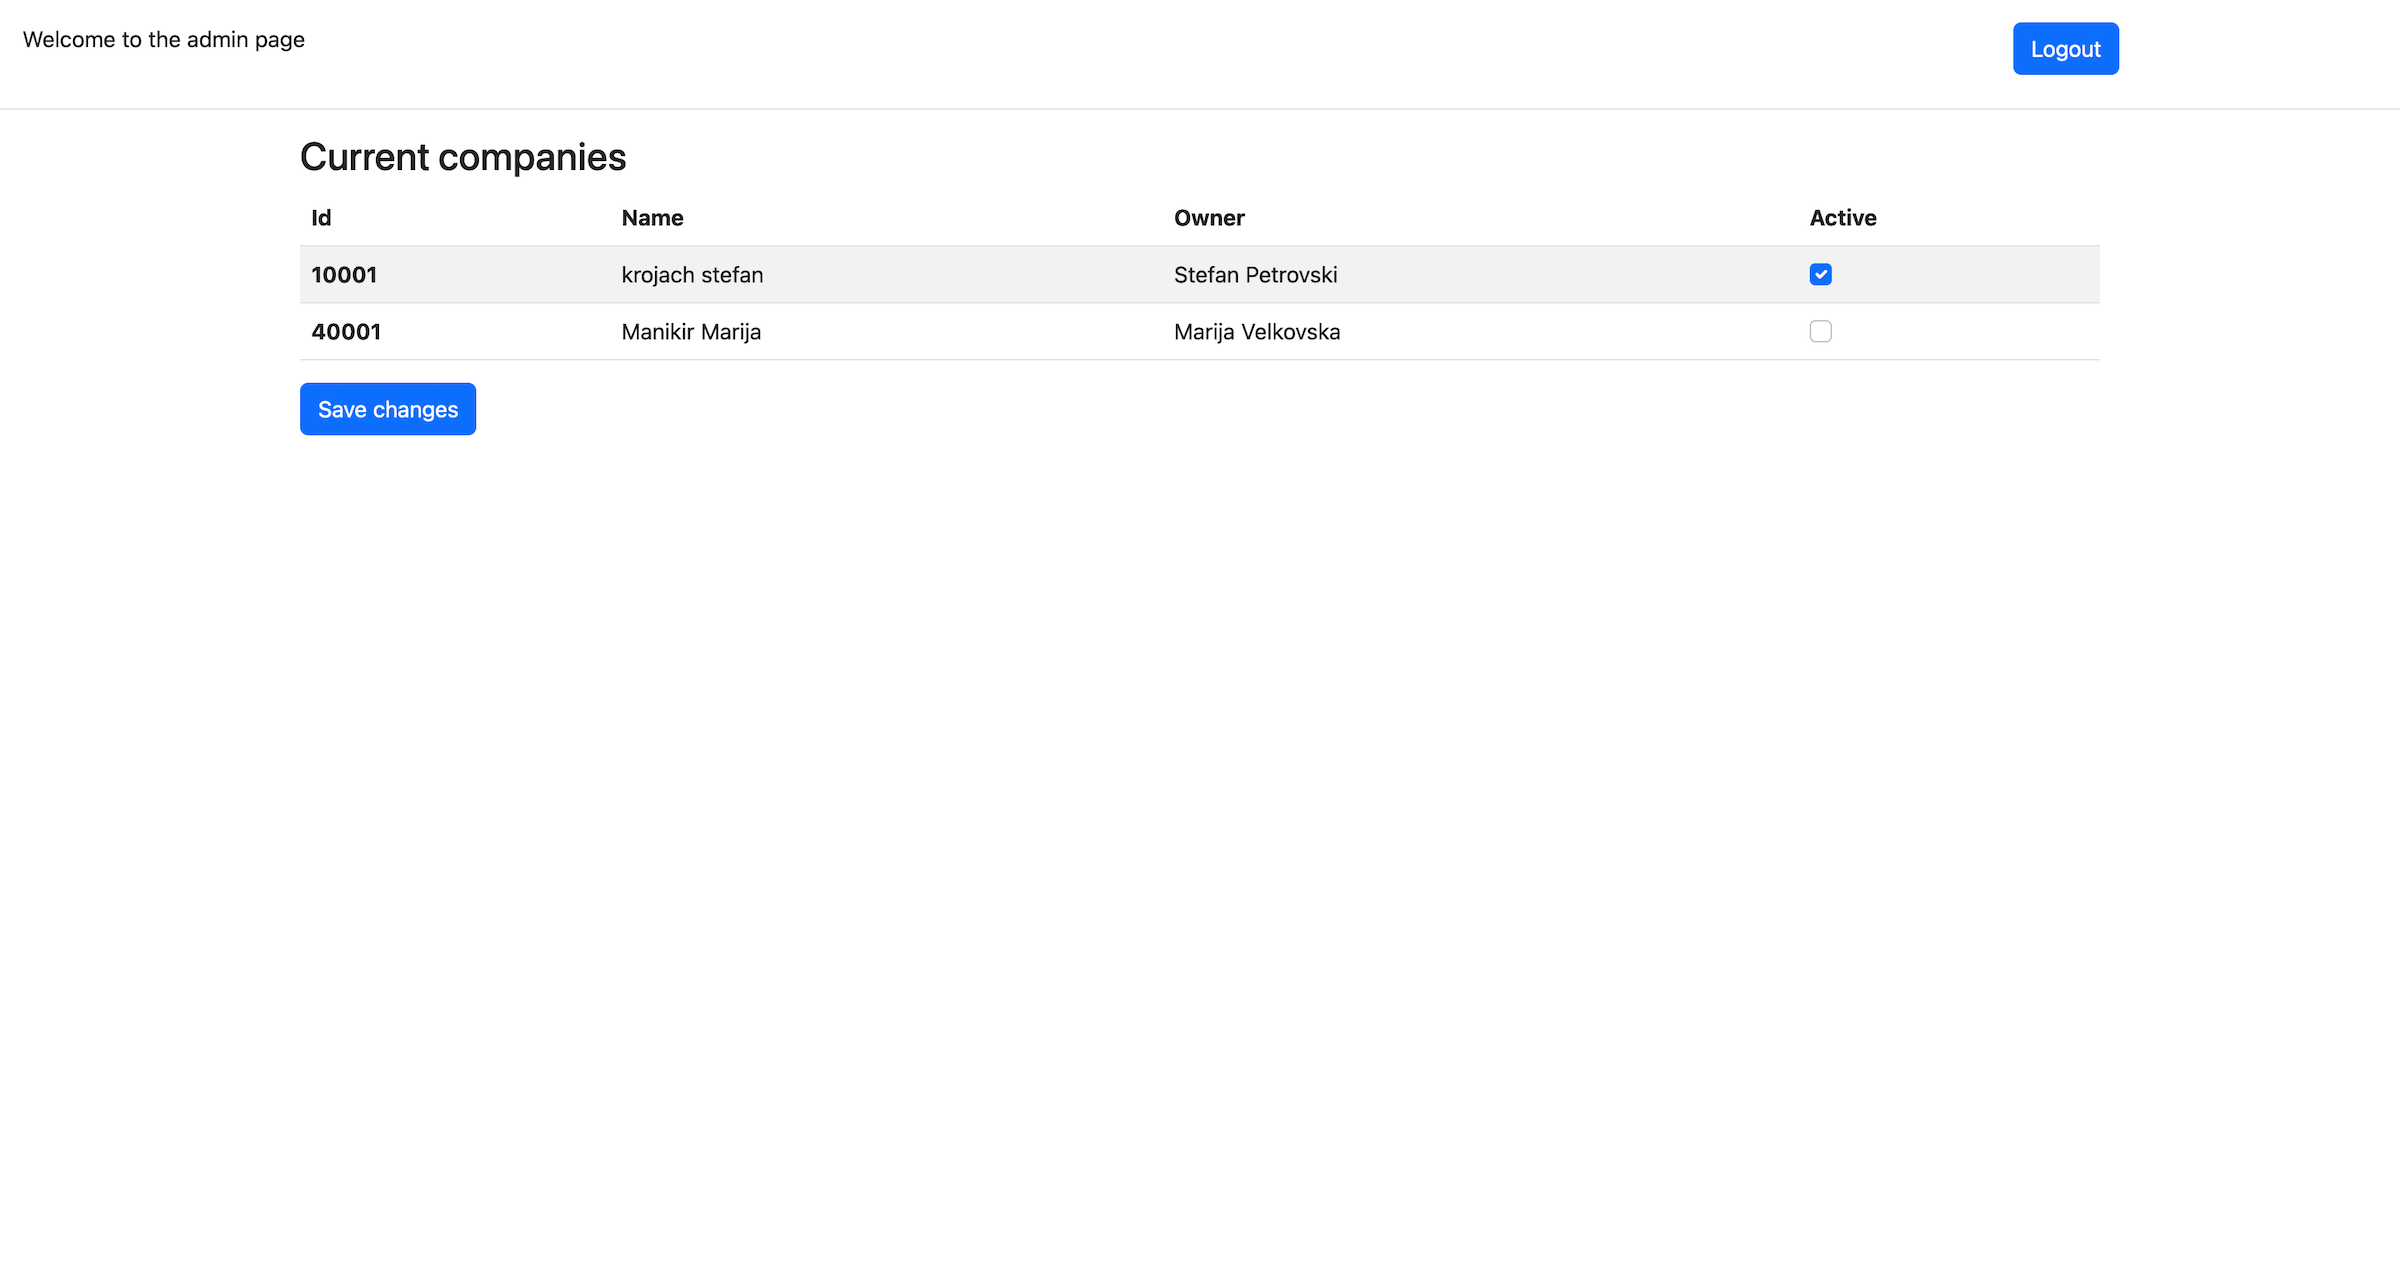Image resolution: width=2400 pixels, height=1275 pixels.
Task: Click owner Stefan Petrovski cell
Action: point(1255,275)
